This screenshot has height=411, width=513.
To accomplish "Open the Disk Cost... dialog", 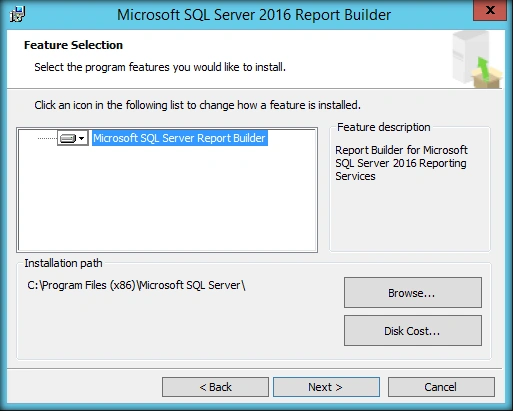I will [413, 330].
